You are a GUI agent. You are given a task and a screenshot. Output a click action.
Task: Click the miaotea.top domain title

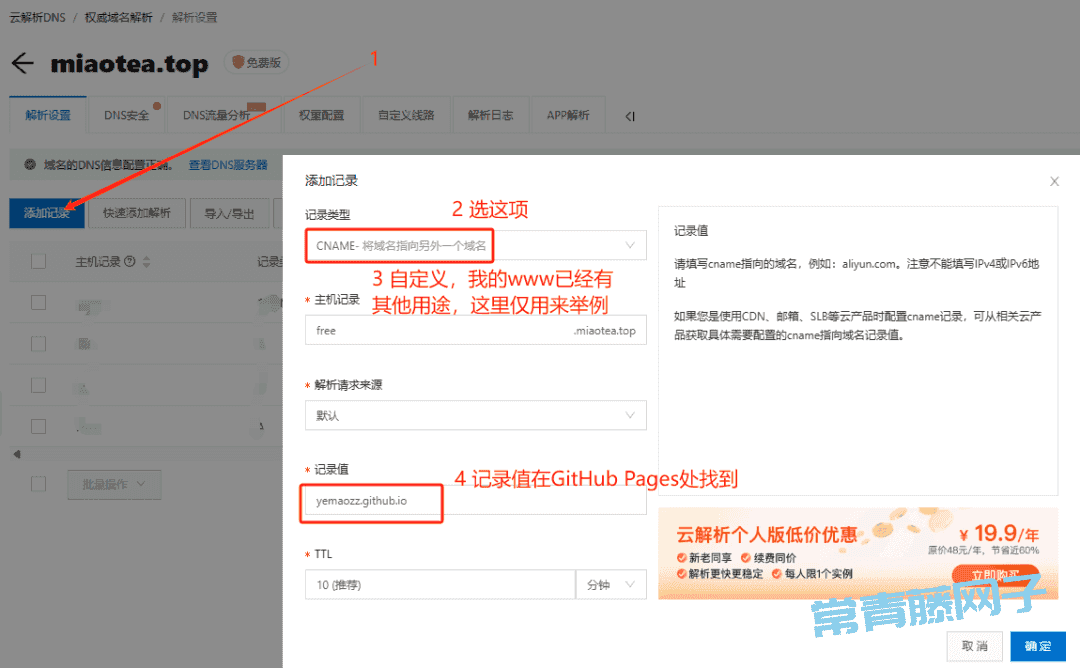129,63
